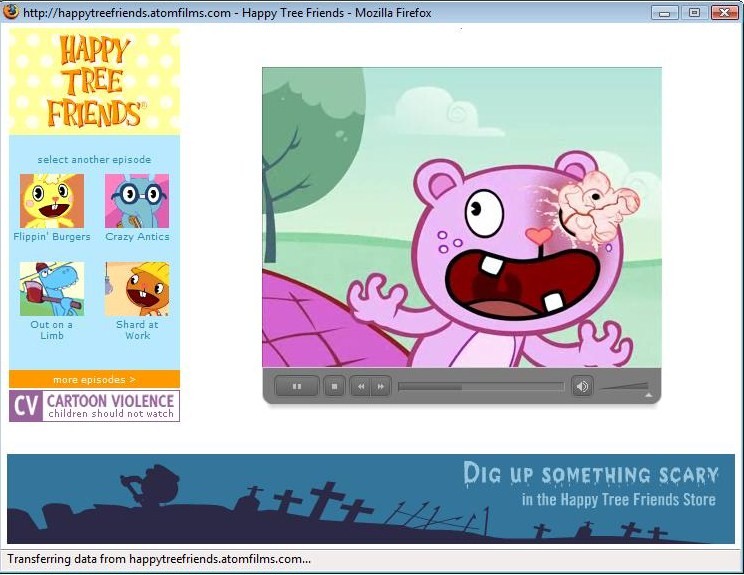Image resolution: width=744 pixels, height=575 pixels.
Task: Click the 'Transferring data' status bar text
Action: pyautogui.click(x=159, y=559)
